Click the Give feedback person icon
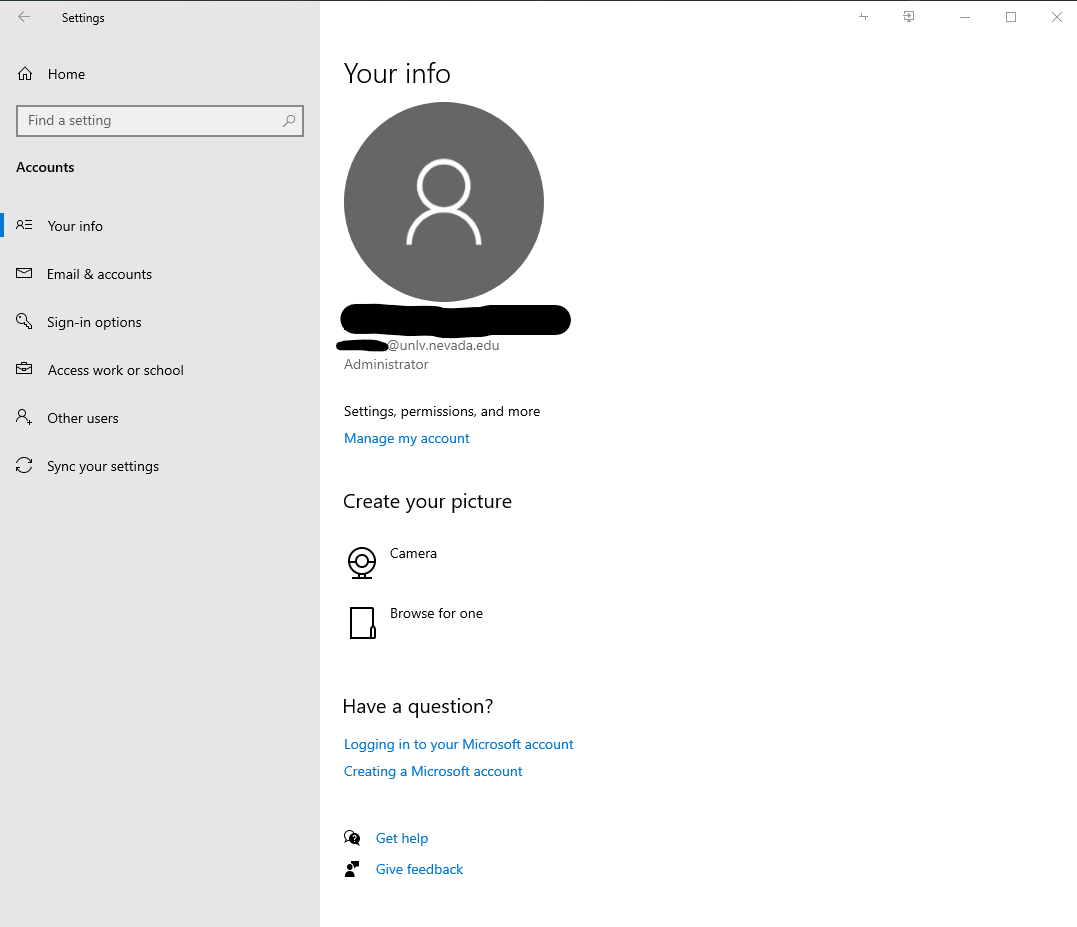1077x927 pixels. 352,869
